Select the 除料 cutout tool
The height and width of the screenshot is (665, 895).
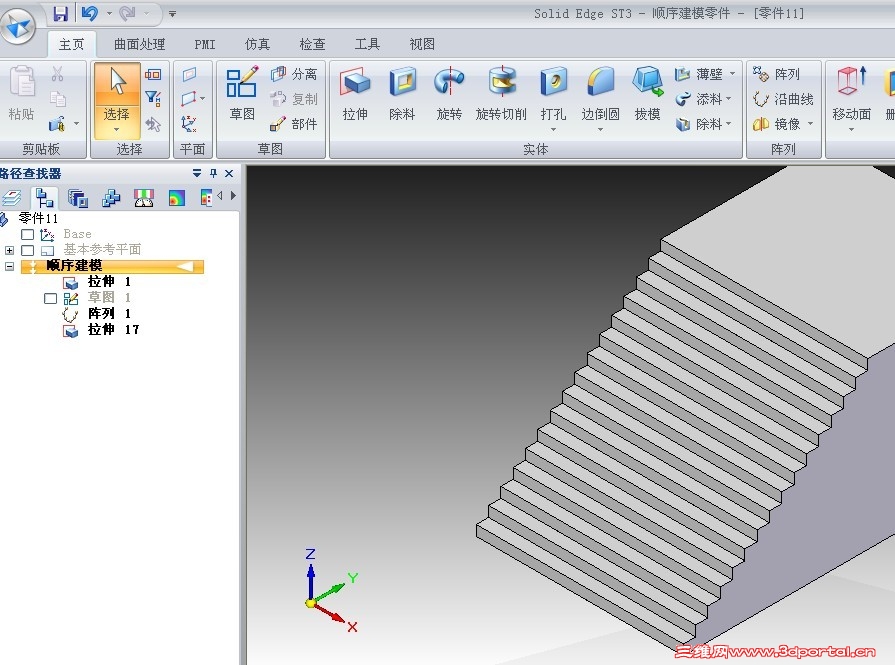[402, 94]
